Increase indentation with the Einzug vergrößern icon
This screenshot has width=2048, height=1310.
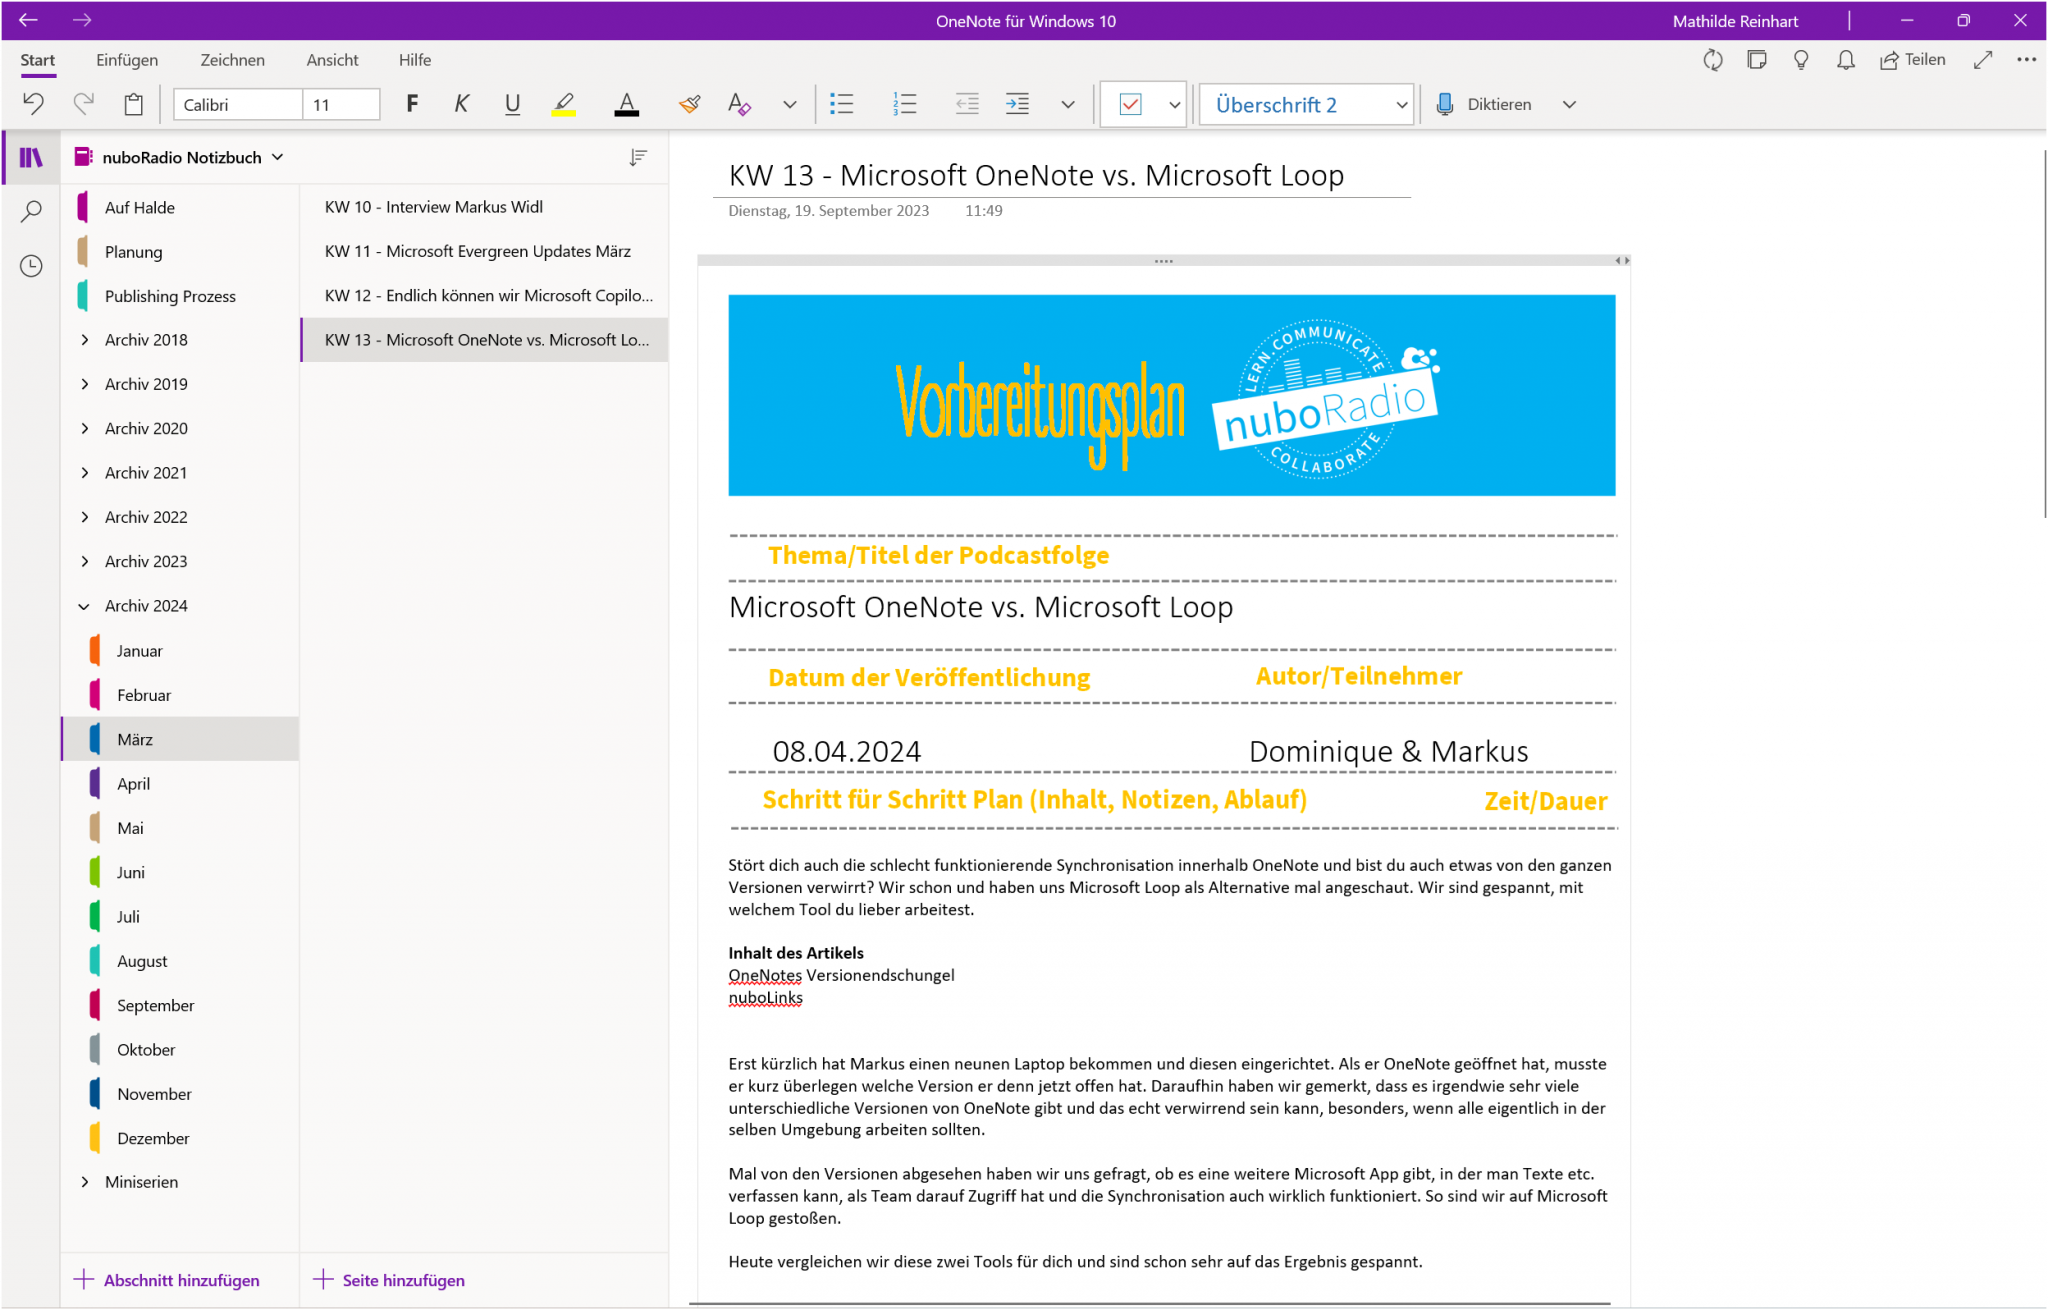[1018, 104]
